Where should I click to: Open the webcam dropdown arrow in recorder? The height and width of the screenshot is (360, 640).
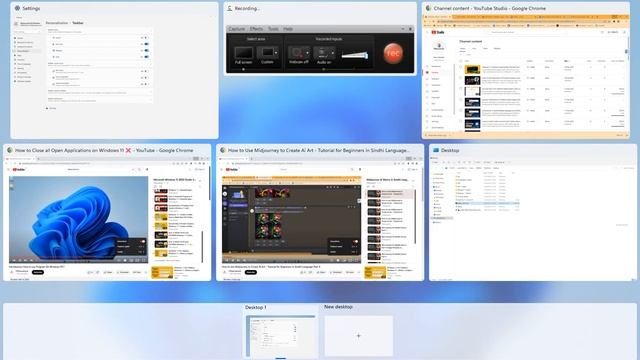coord(307,53)
